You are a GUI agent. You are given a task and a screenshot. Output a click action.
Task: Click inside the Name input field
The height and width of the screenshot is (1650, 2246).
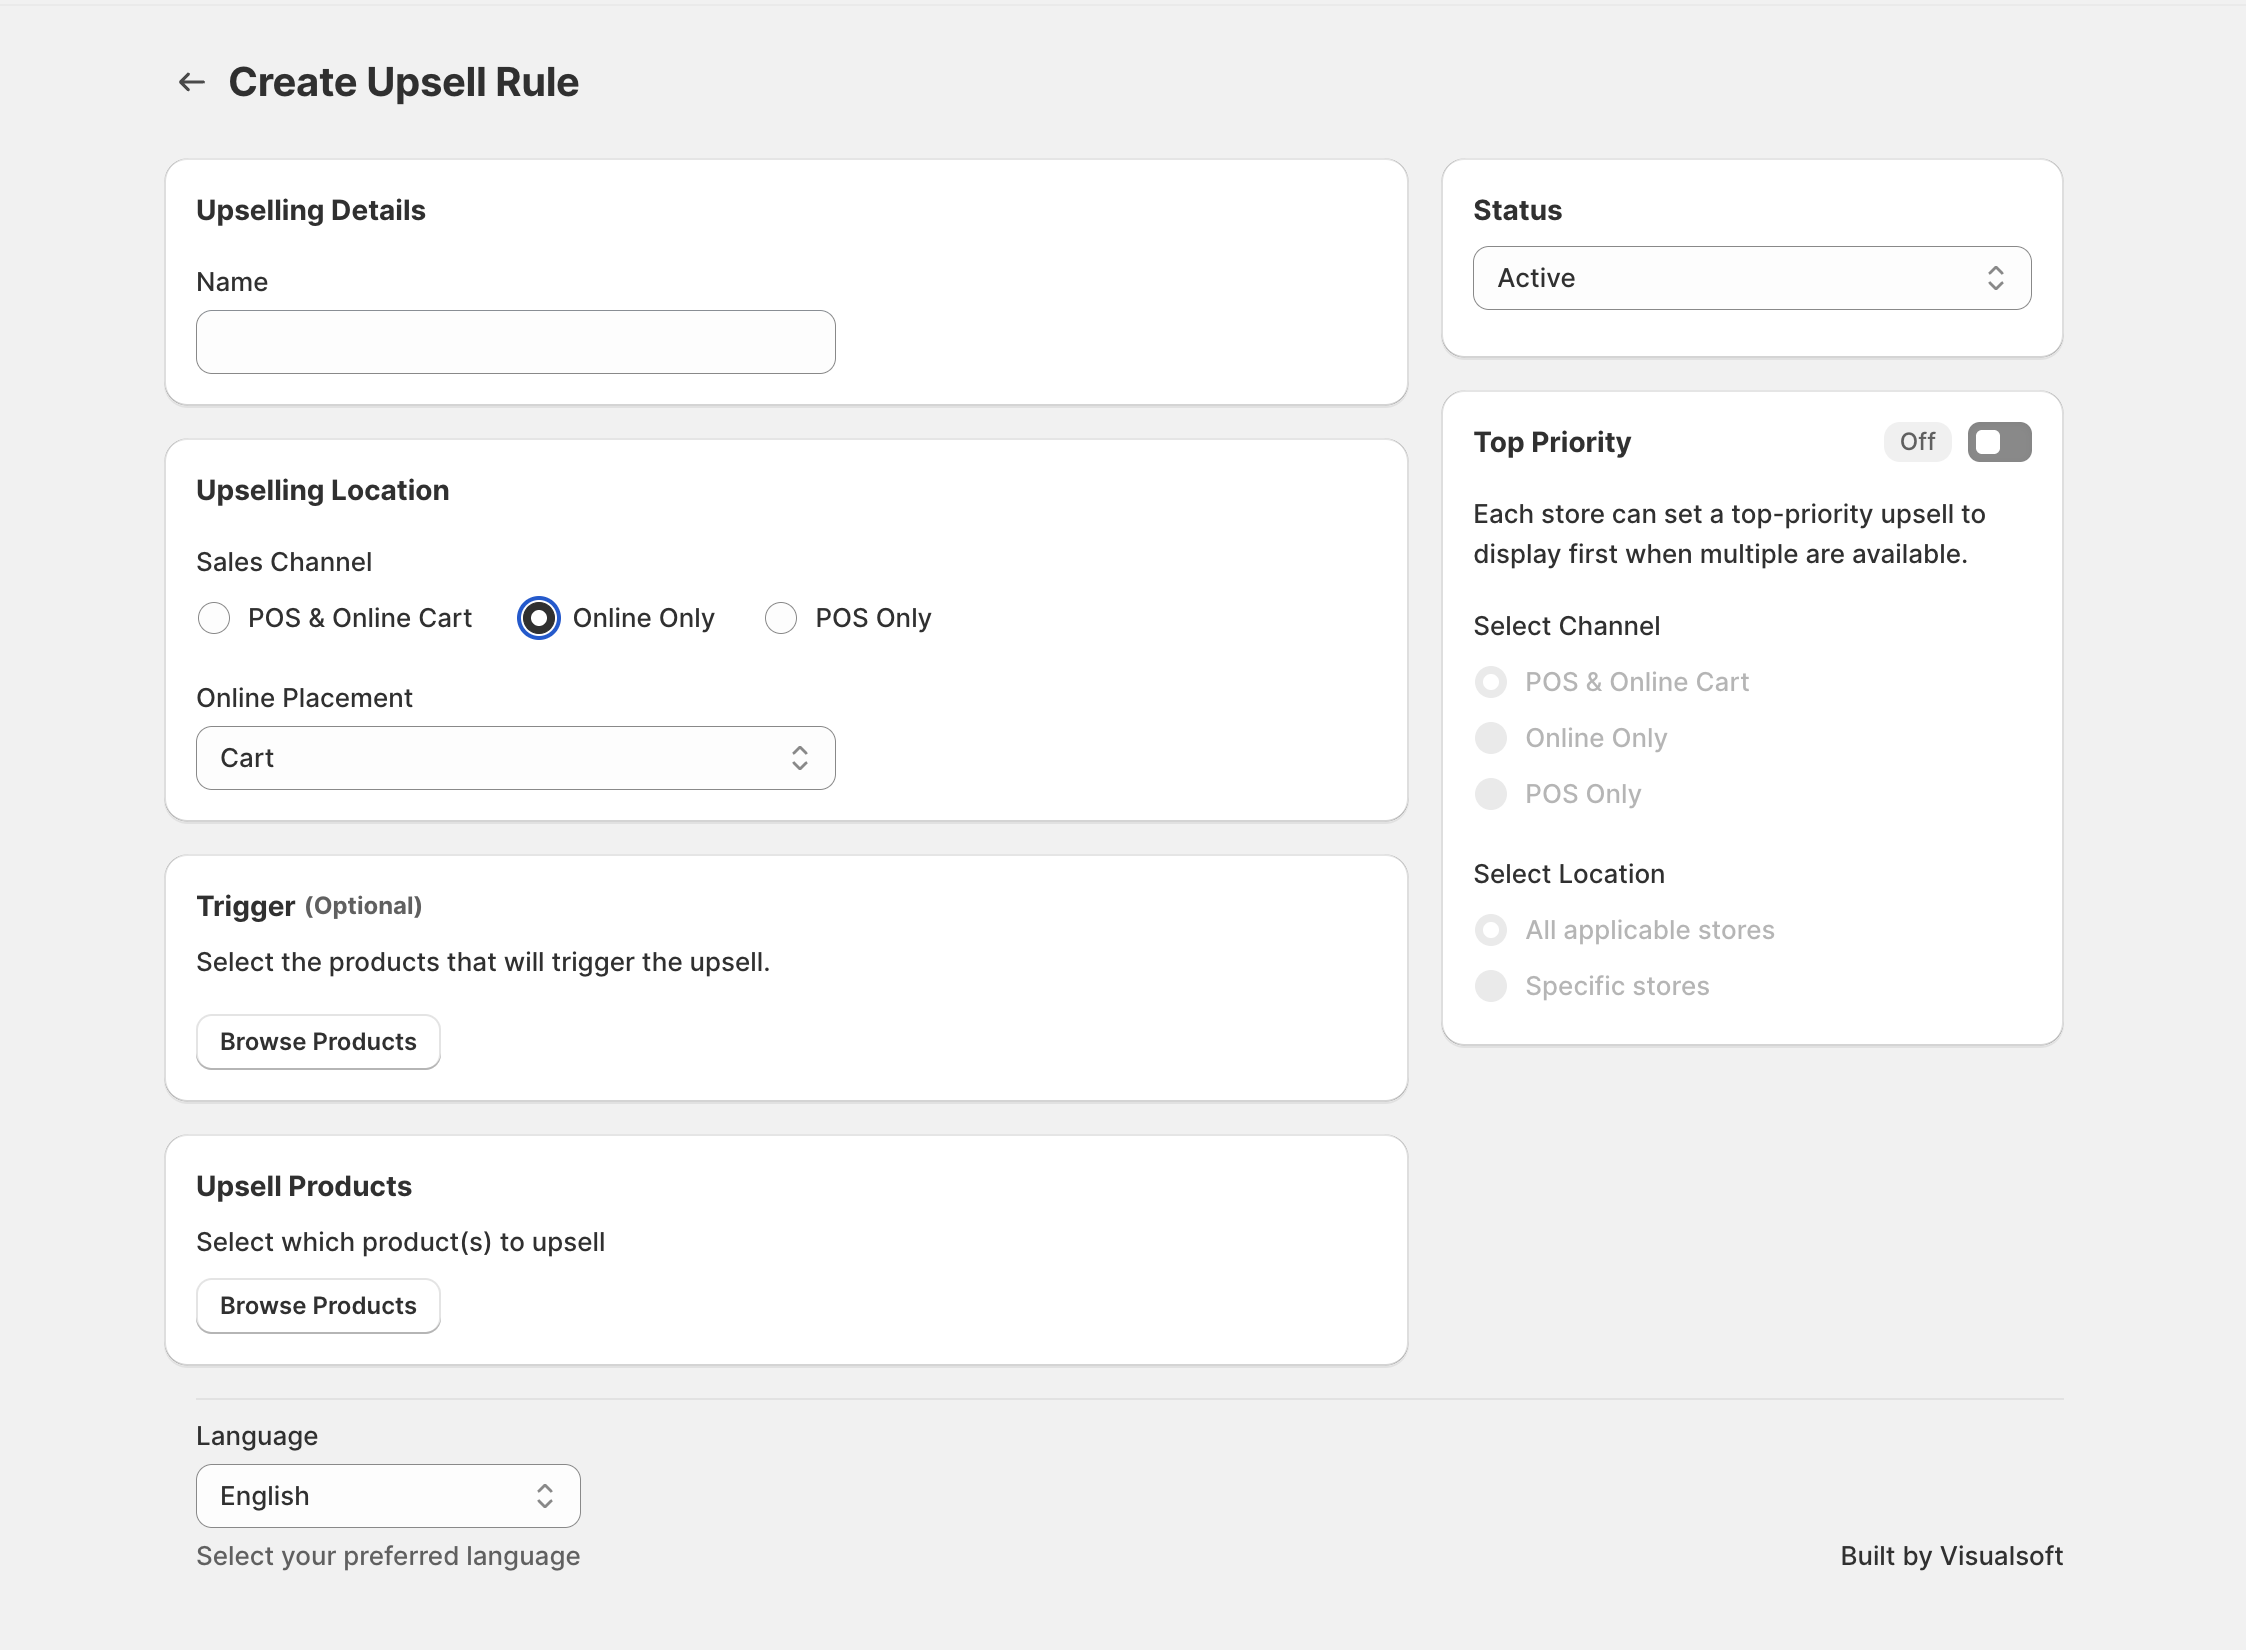tap(515, 341)
